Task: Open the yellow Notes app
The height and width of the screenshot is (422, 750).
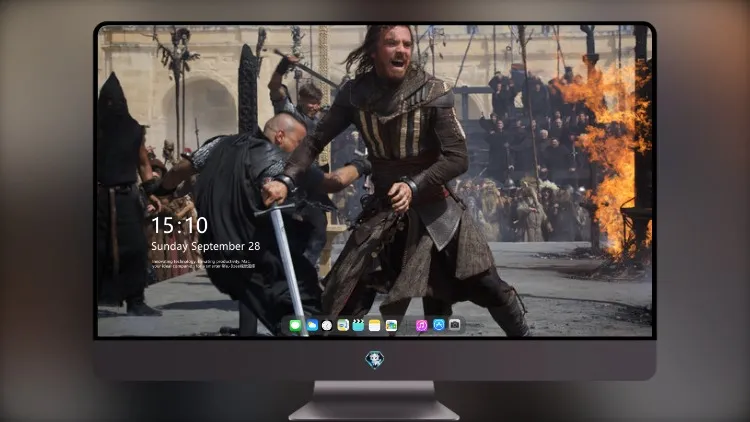Action: (x=375, y=325)
